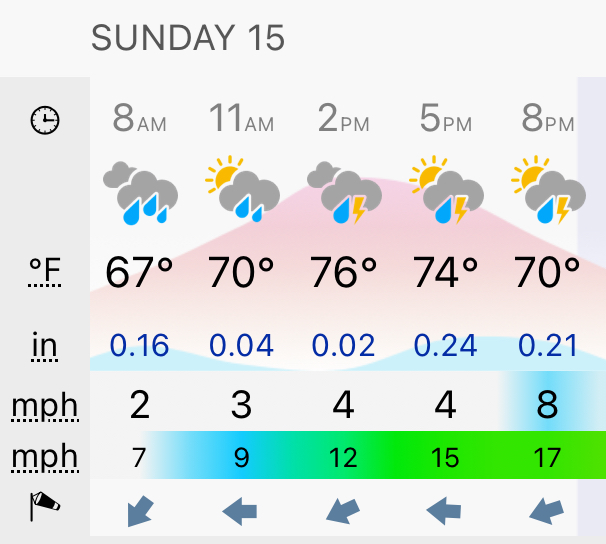Select the 11AM sun and rain icon
Viewport: 606px width, 544px height.
[242, 189]
